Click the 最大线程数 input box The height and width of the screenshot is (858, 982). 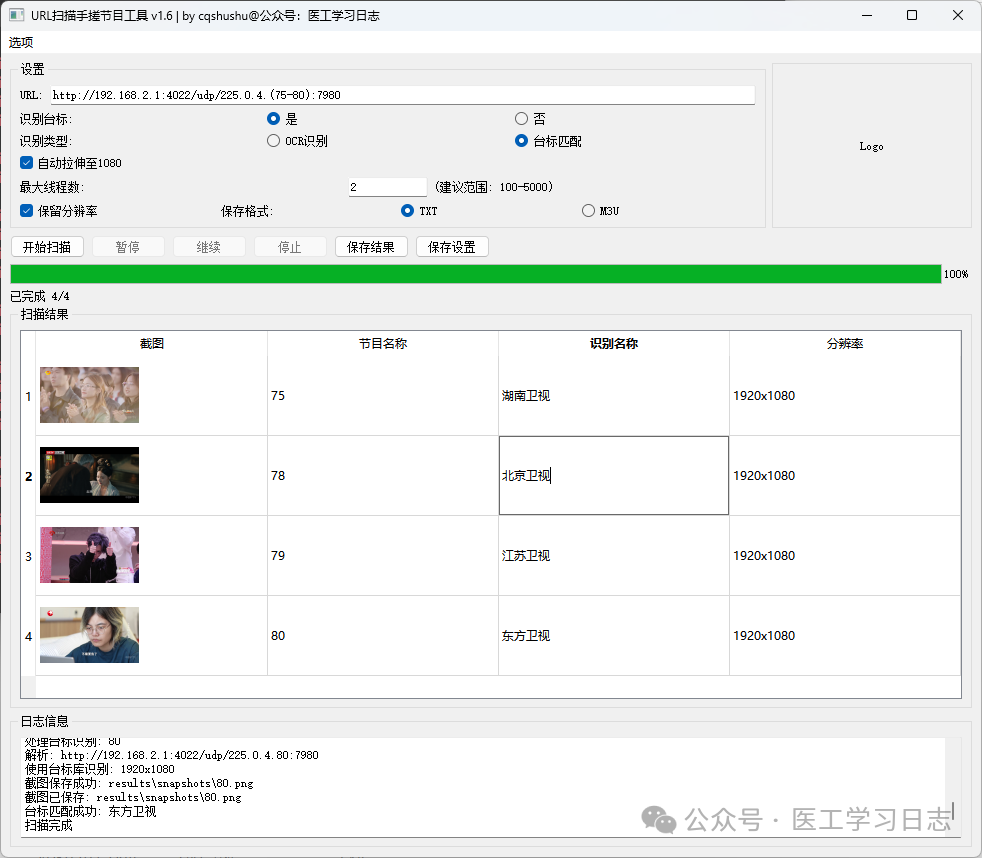[x=387, y=187]
